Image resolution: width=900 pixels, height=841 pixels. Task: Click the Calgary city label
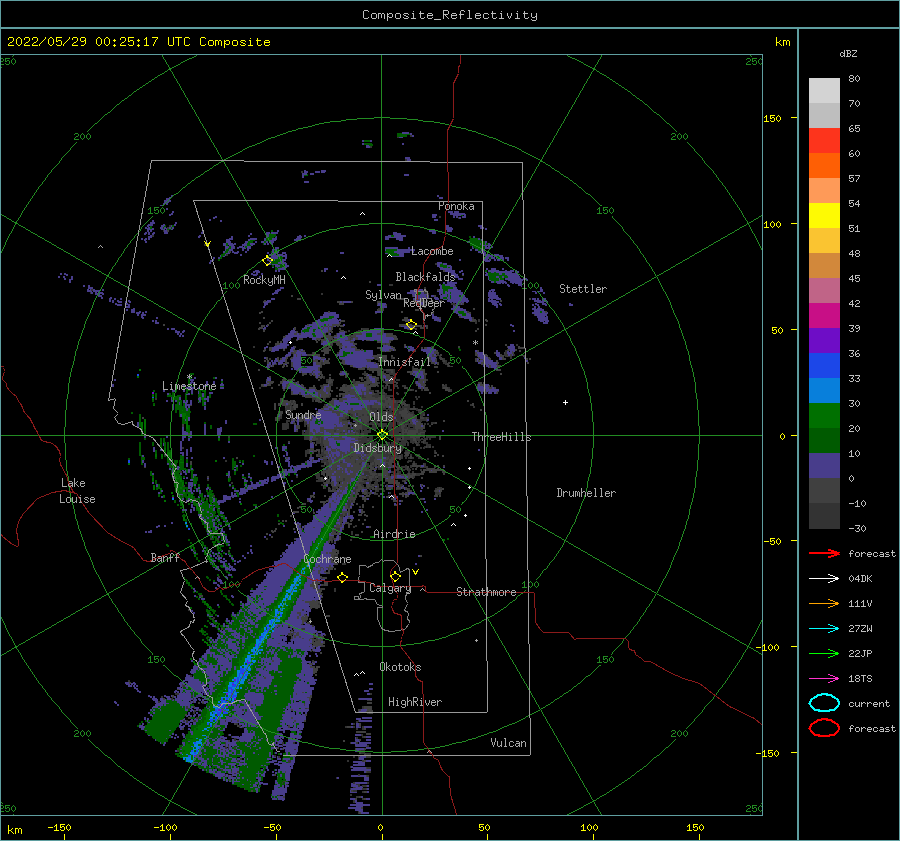390,588
